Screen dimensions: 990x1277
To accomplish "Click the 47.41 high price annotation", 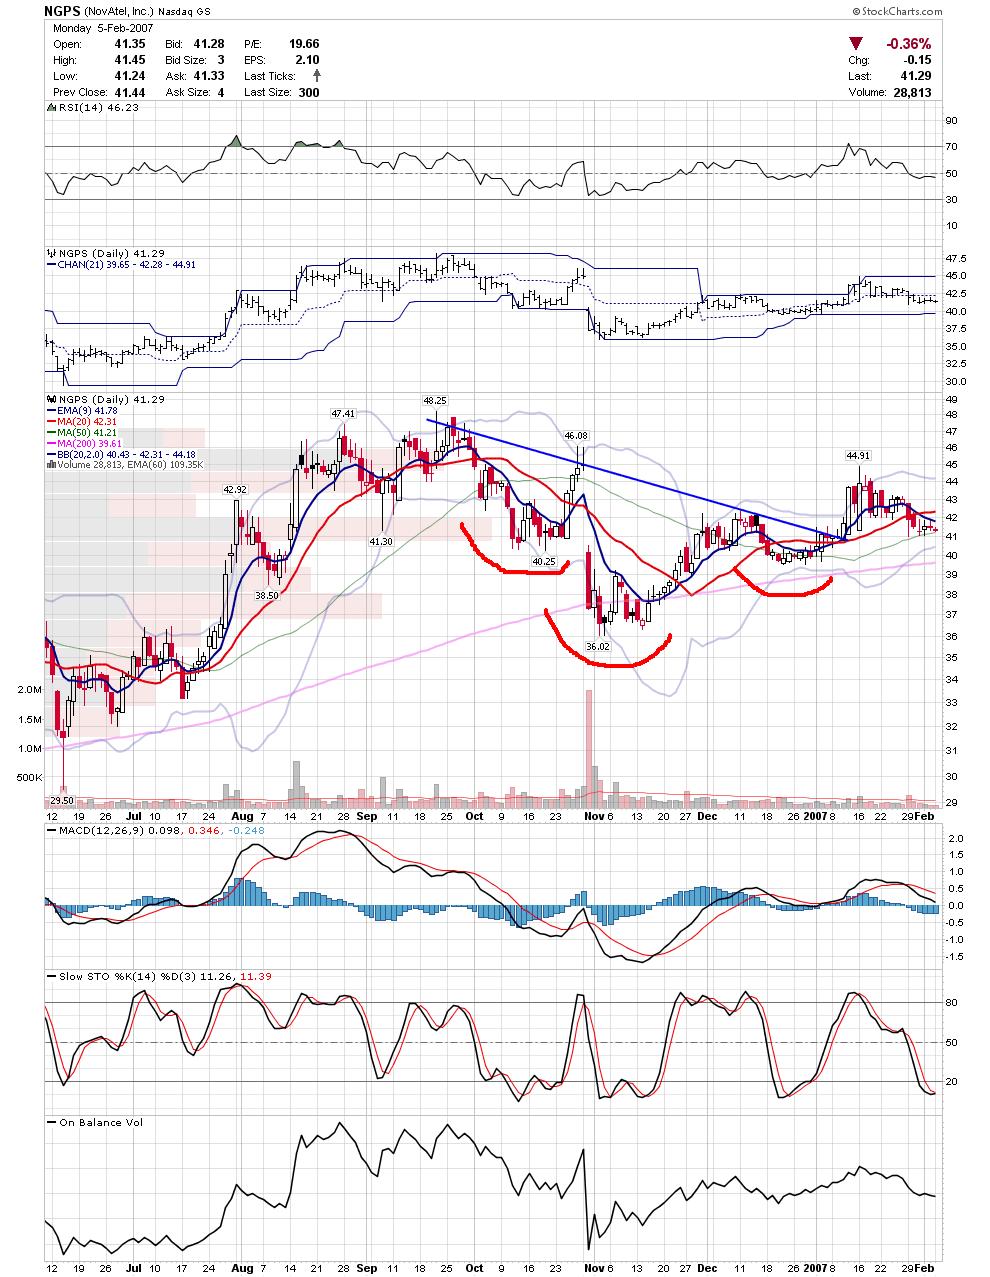I will (344, 413).
